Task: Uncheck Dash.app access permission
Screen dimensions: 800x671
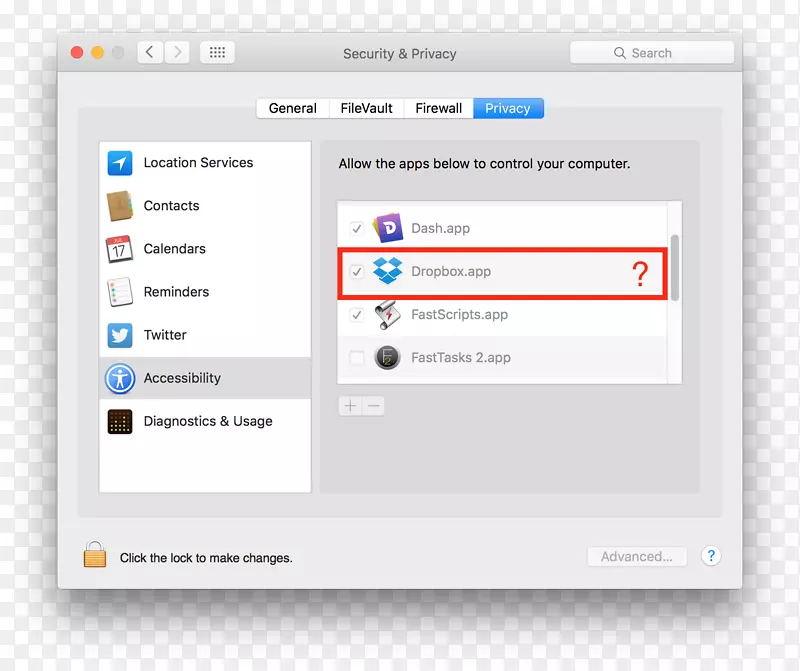Action: tap(357, 228)
